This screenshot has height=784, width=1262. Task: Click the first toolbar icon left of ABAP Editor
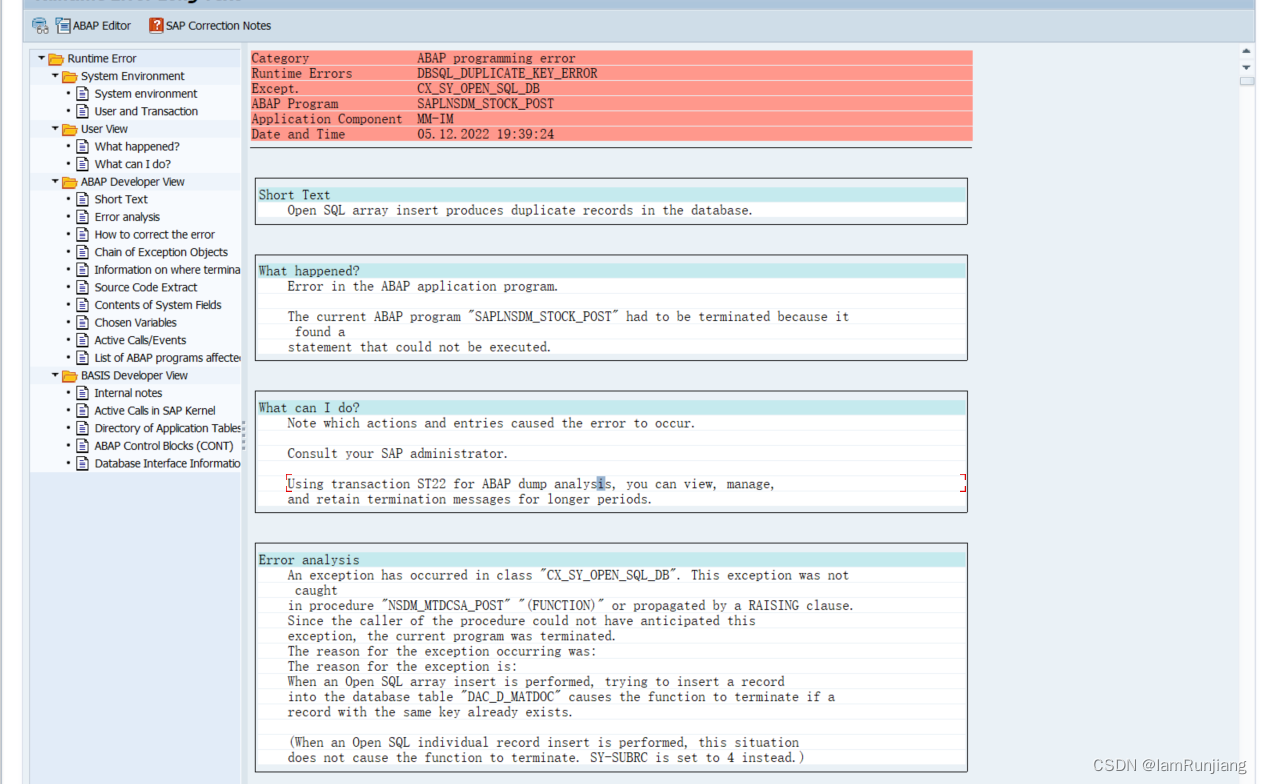[40, 25]
